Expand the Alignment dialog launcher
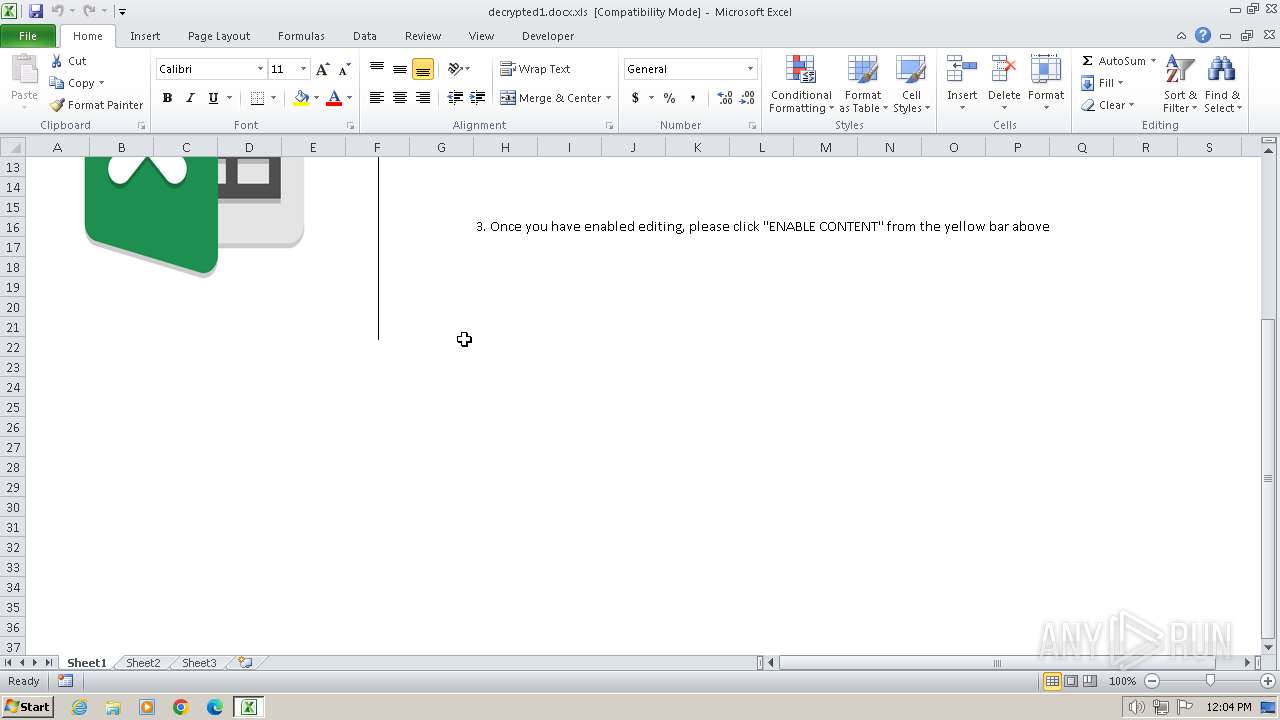The image size is (1280, 720). pyautogui.click(x=609, y=126)
